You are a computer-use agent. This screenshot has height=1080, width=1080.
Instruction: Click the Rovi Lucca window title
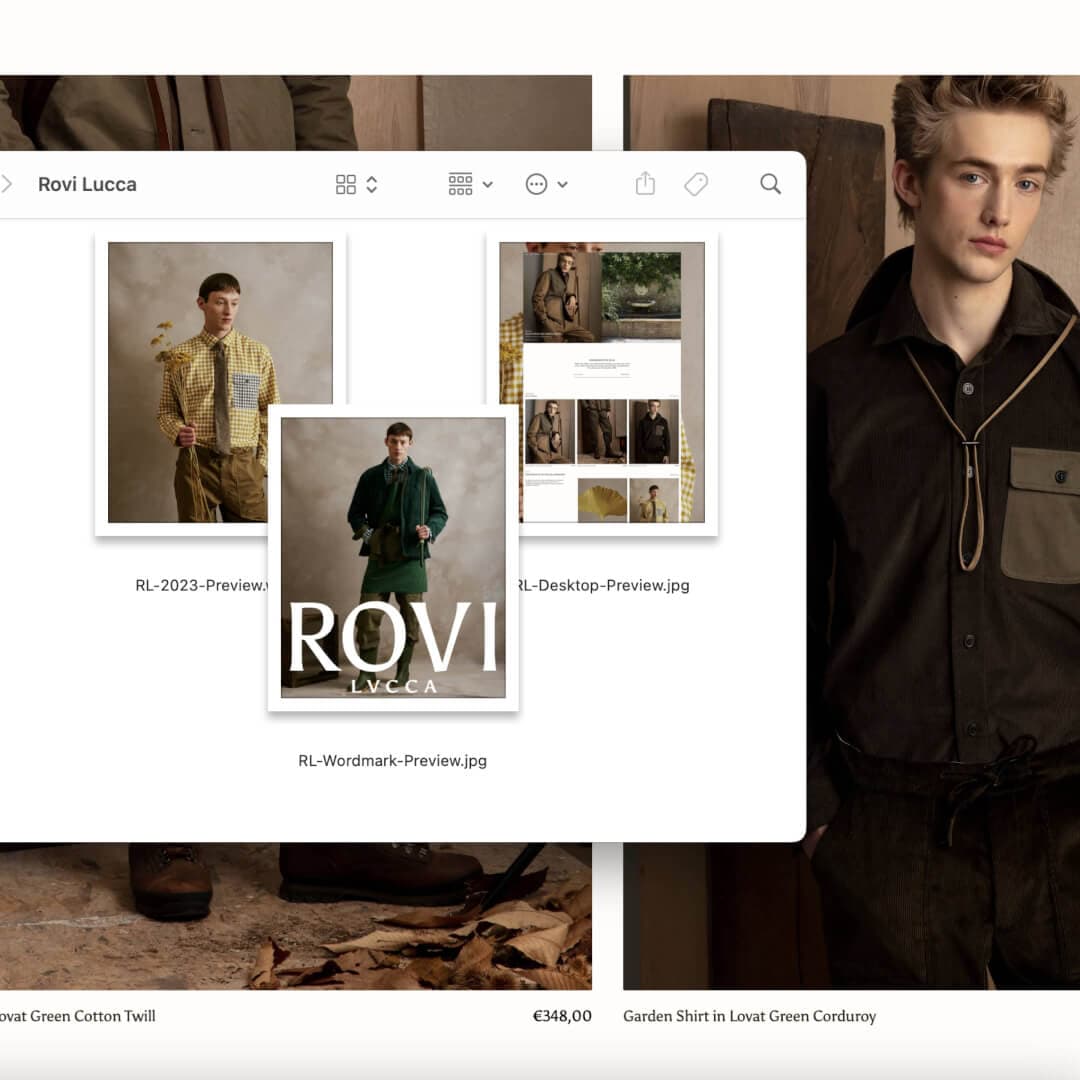coord(87,184)
